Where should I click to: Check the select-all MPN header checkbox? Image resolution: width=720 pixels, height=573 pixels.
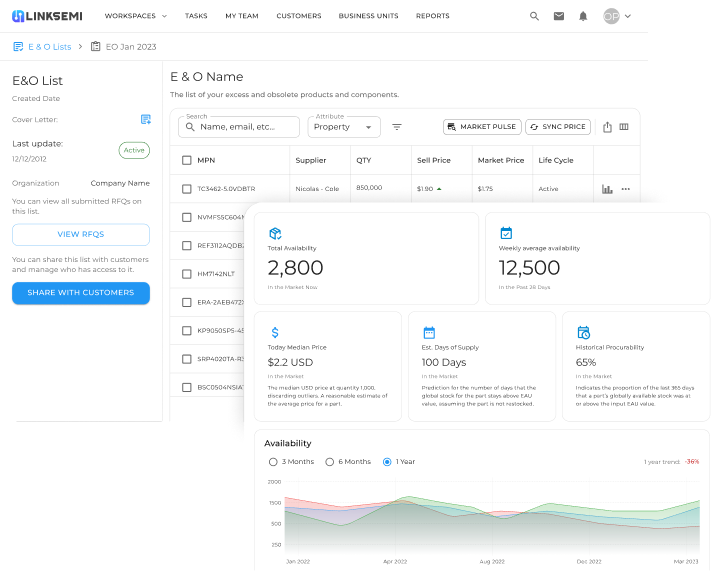coord(186,160)
